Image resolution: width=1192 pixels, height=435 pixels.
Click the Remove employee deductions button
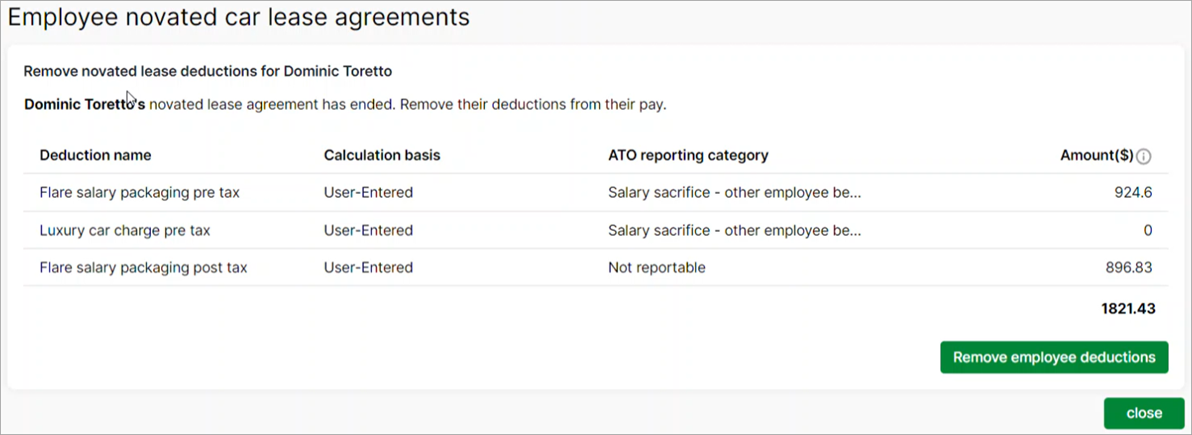pos(1053,357)
